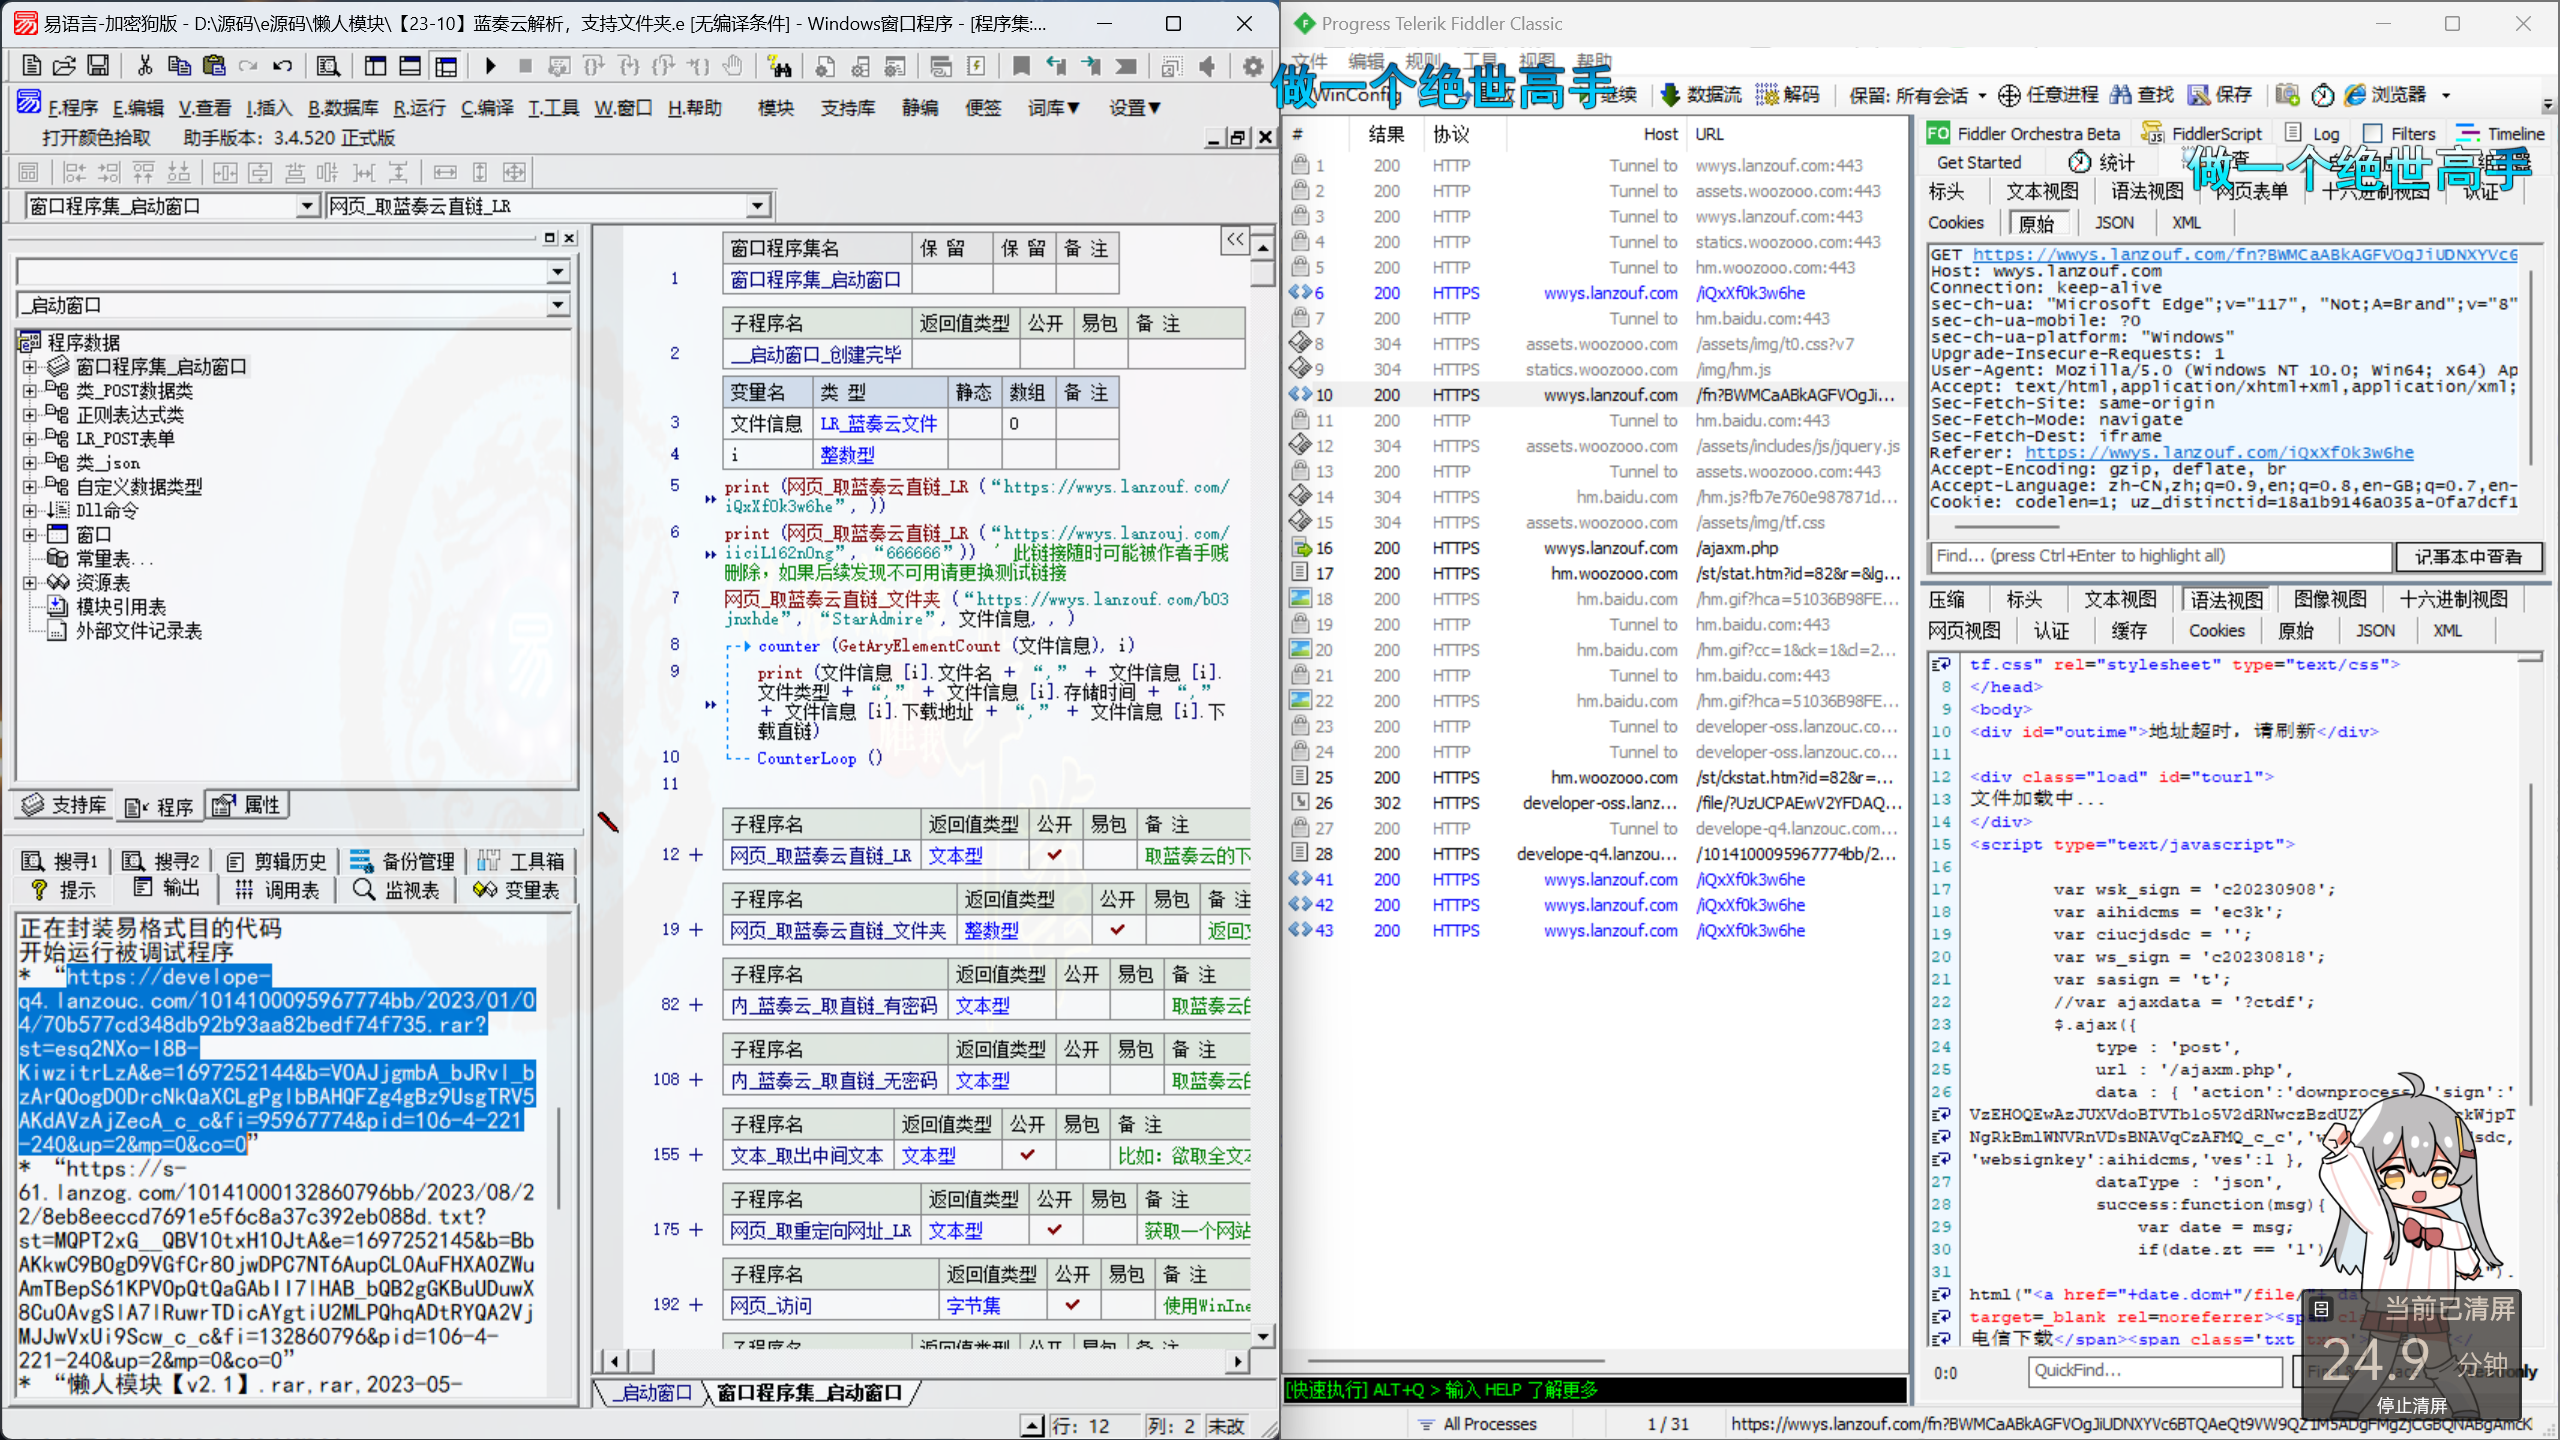The image size is (2560, 1440).
Task: Click the bookmark flag toolbar icon
Action: click(x=1021, y=66)
